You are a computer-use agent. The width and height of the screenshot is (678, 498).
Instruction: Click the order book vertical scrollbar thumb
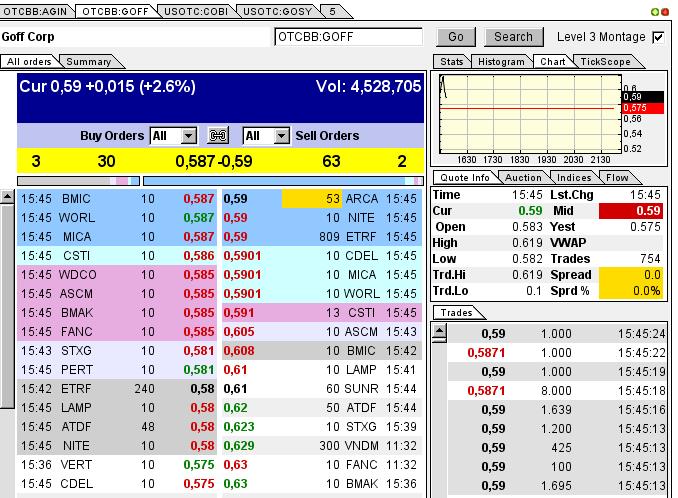point(8,306)
